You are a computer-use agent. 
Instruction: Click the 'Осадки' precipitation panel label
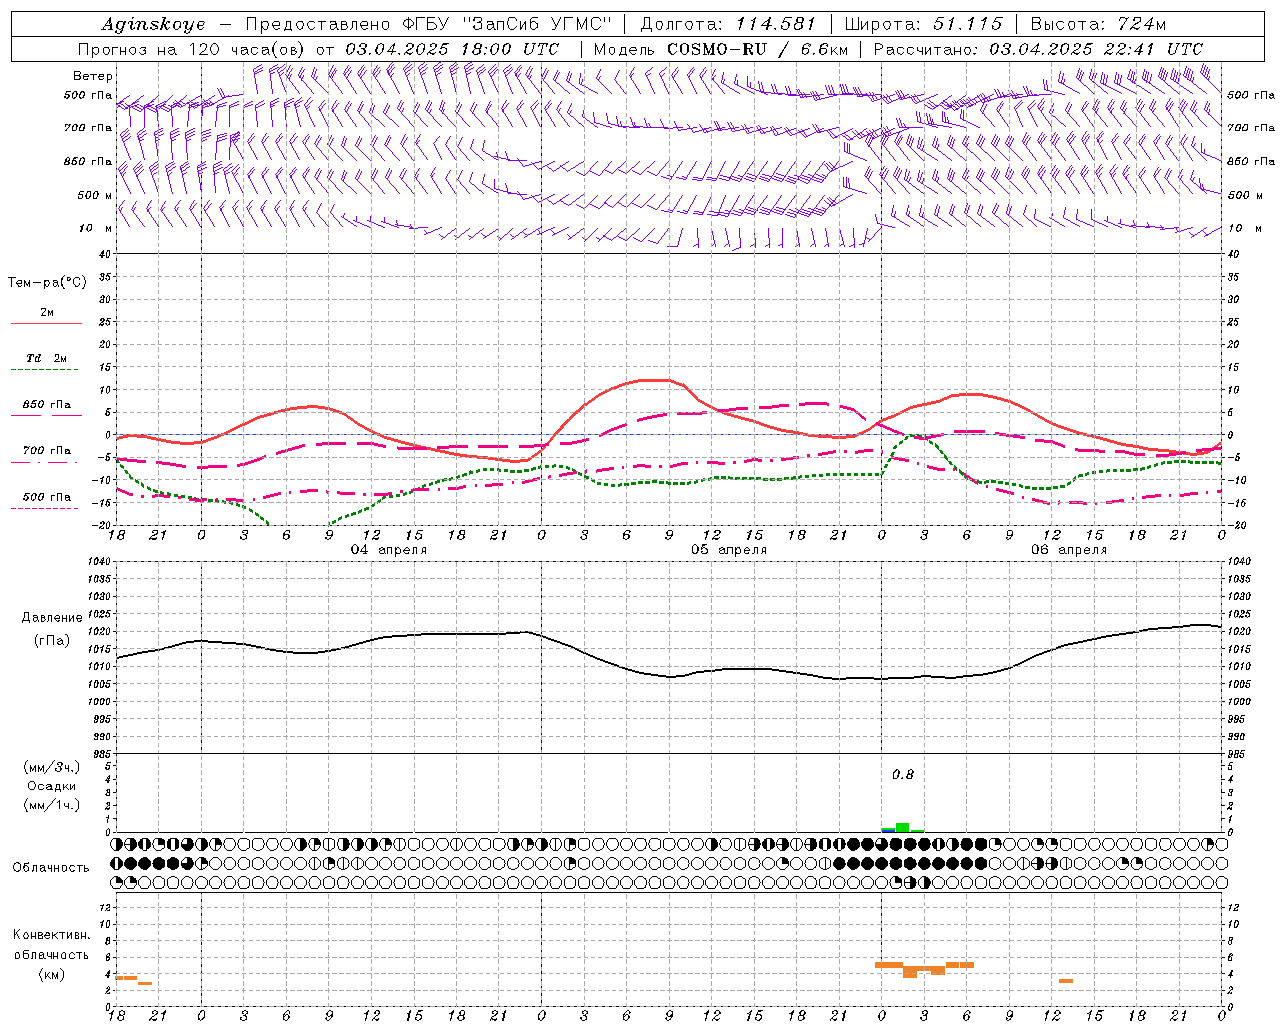click(51, 786)
